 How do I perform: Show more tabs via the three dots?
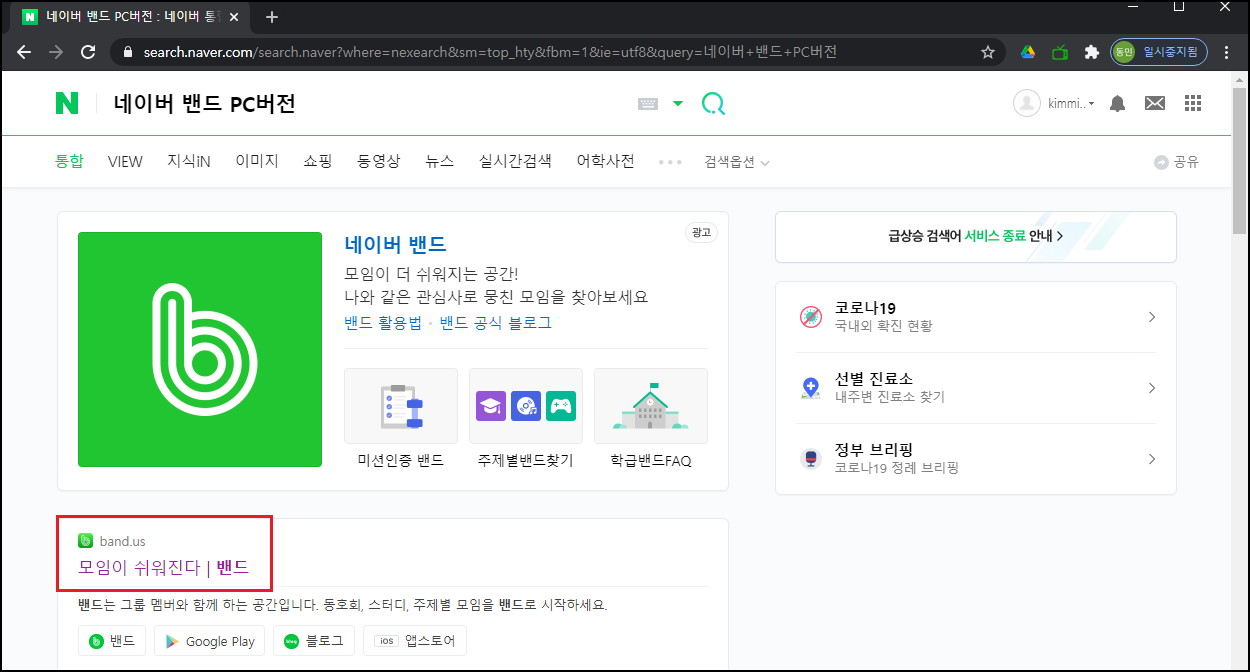tap(670, 162)
